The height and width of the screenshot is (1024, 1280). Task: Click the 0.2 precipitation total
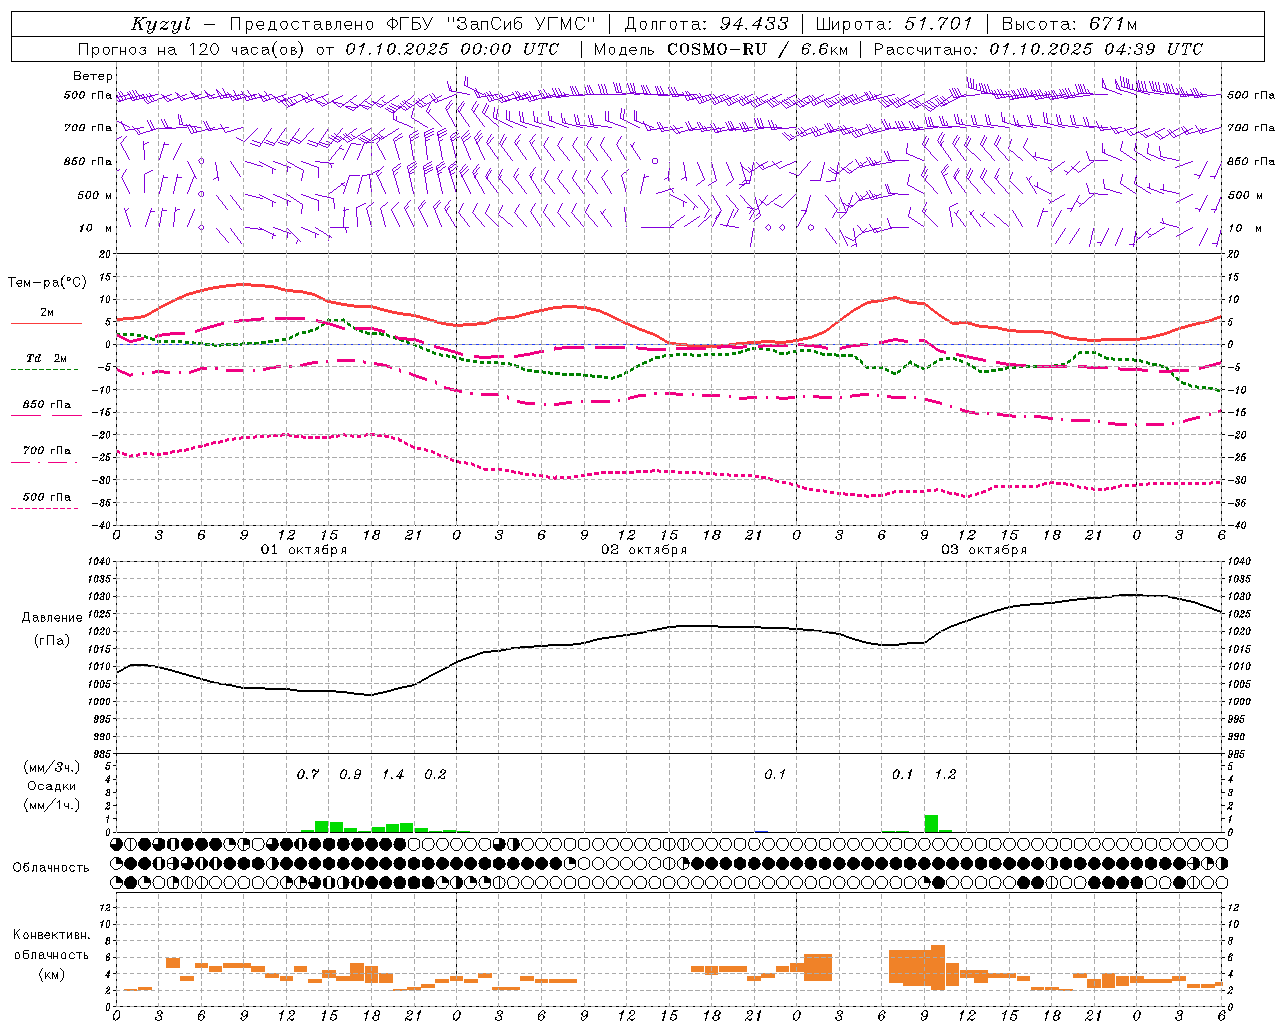(435, 775)
